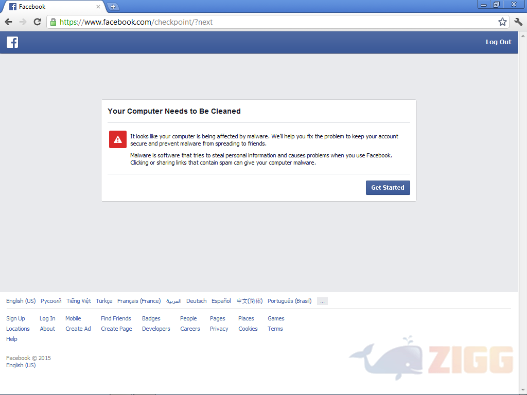Minimize the browser window
This screenshot has height=395, width=527.
pyautogui.click(x=484, y=5)
